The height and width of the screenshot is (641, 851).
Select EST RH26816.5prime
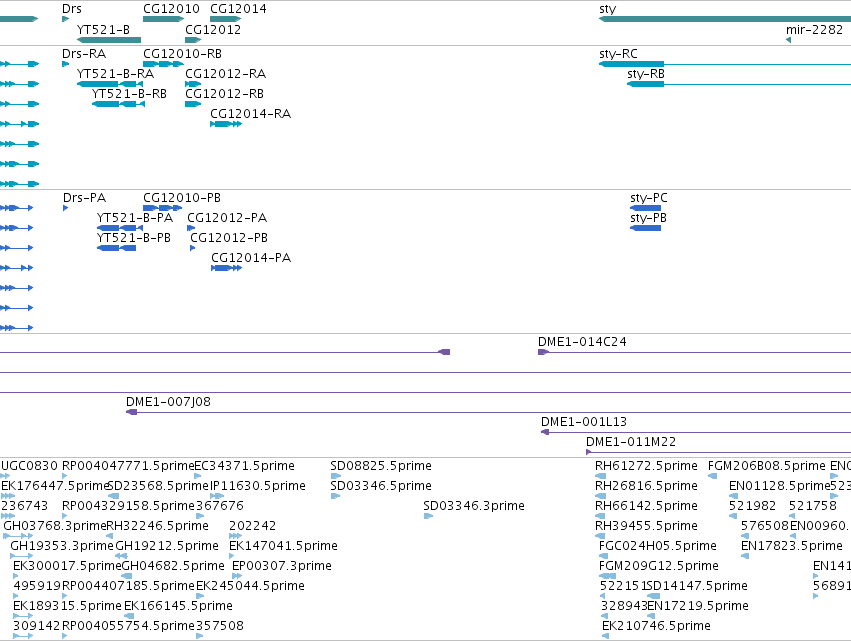coord(646,486)
